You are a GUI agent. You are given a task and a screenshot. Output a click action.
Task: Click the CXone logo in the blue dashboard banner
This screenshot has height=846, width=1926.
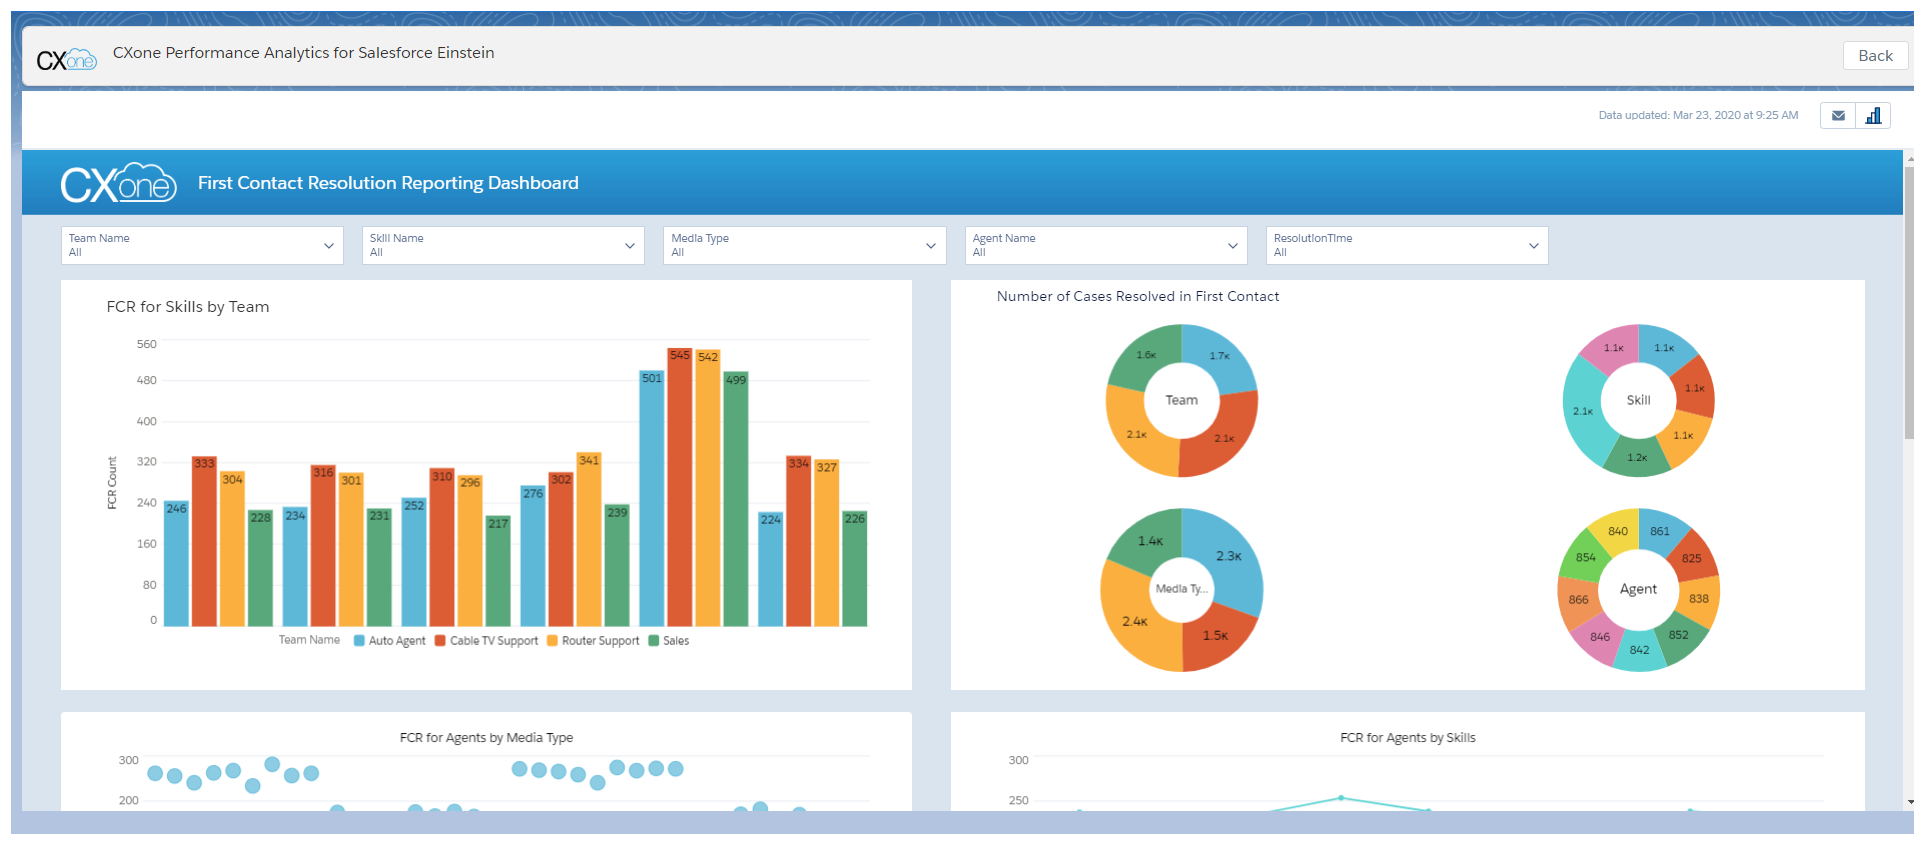pyautogui.click(x=118, y=183)
